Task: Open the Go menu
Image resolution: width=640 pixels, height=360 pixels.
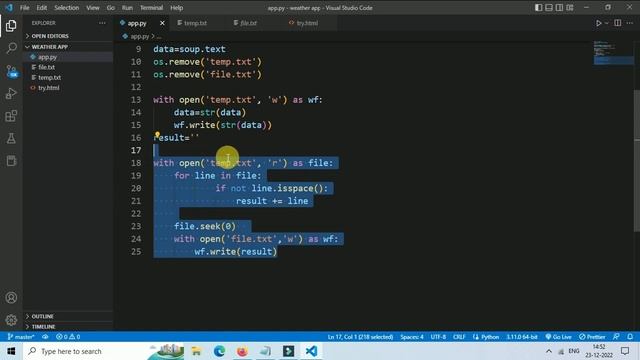Action: point(111,8)
